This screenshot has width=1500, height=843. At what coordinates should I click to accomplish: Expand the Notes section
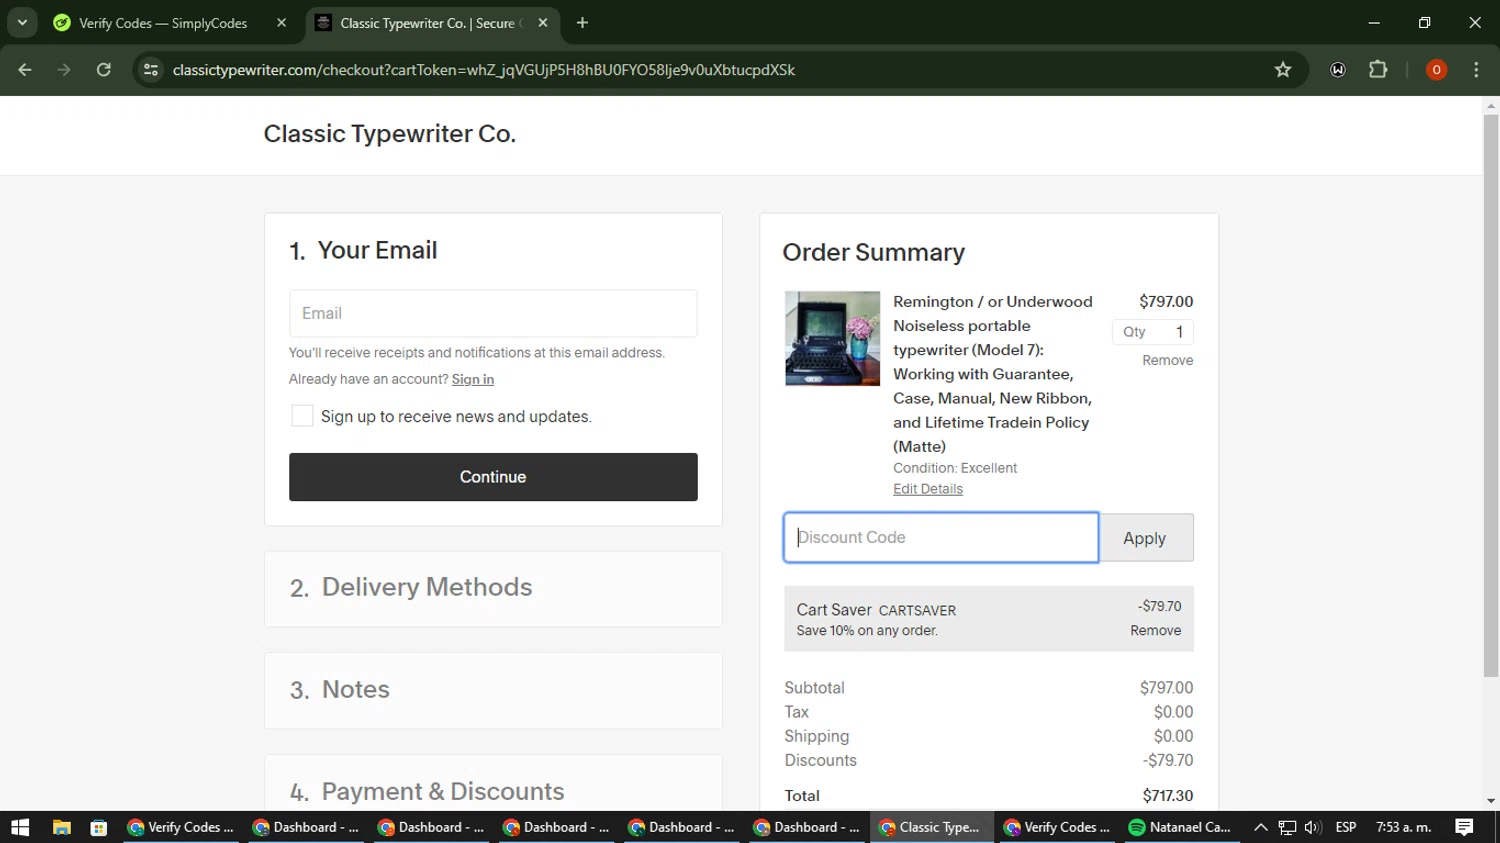493,690
